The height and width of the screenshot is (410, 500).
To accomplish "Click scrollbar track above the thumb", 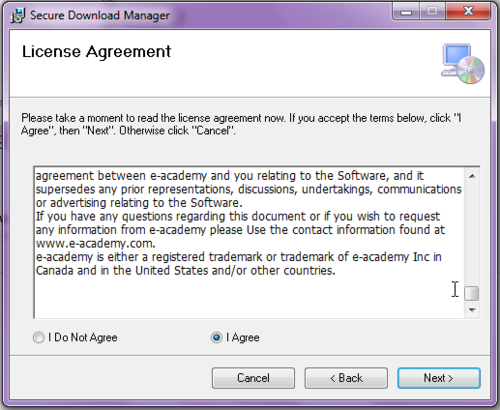I will 472,234.
